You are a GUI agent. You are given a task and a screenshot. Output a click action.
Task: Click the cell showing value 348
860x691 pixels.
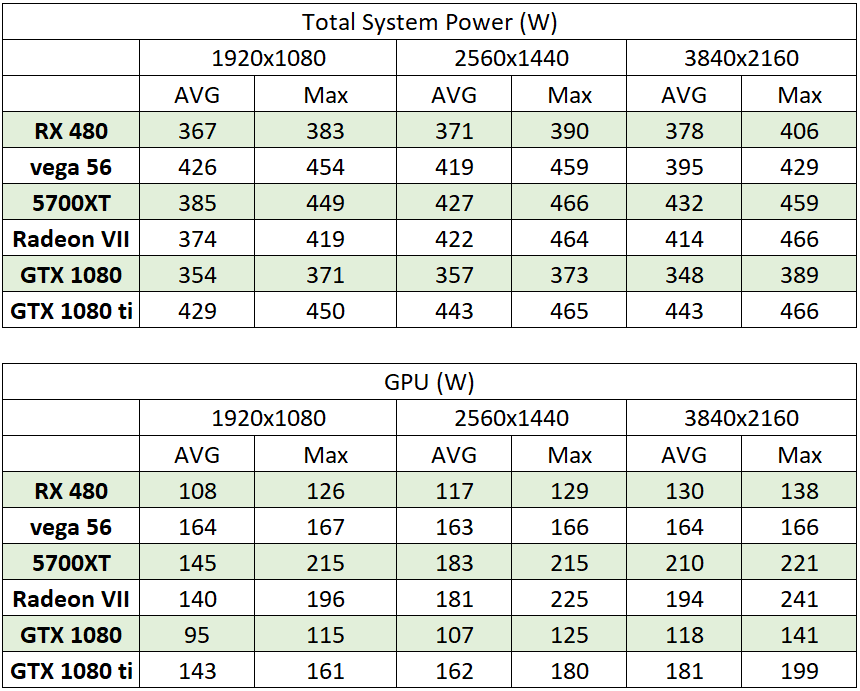coord(684,274)
